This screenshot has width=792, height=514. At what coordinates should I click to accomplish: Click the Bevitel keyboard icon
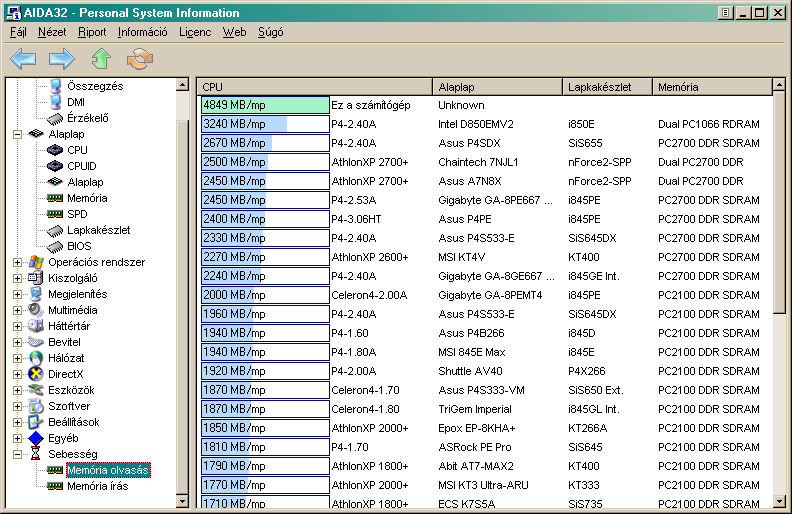(x=36, y=342)
